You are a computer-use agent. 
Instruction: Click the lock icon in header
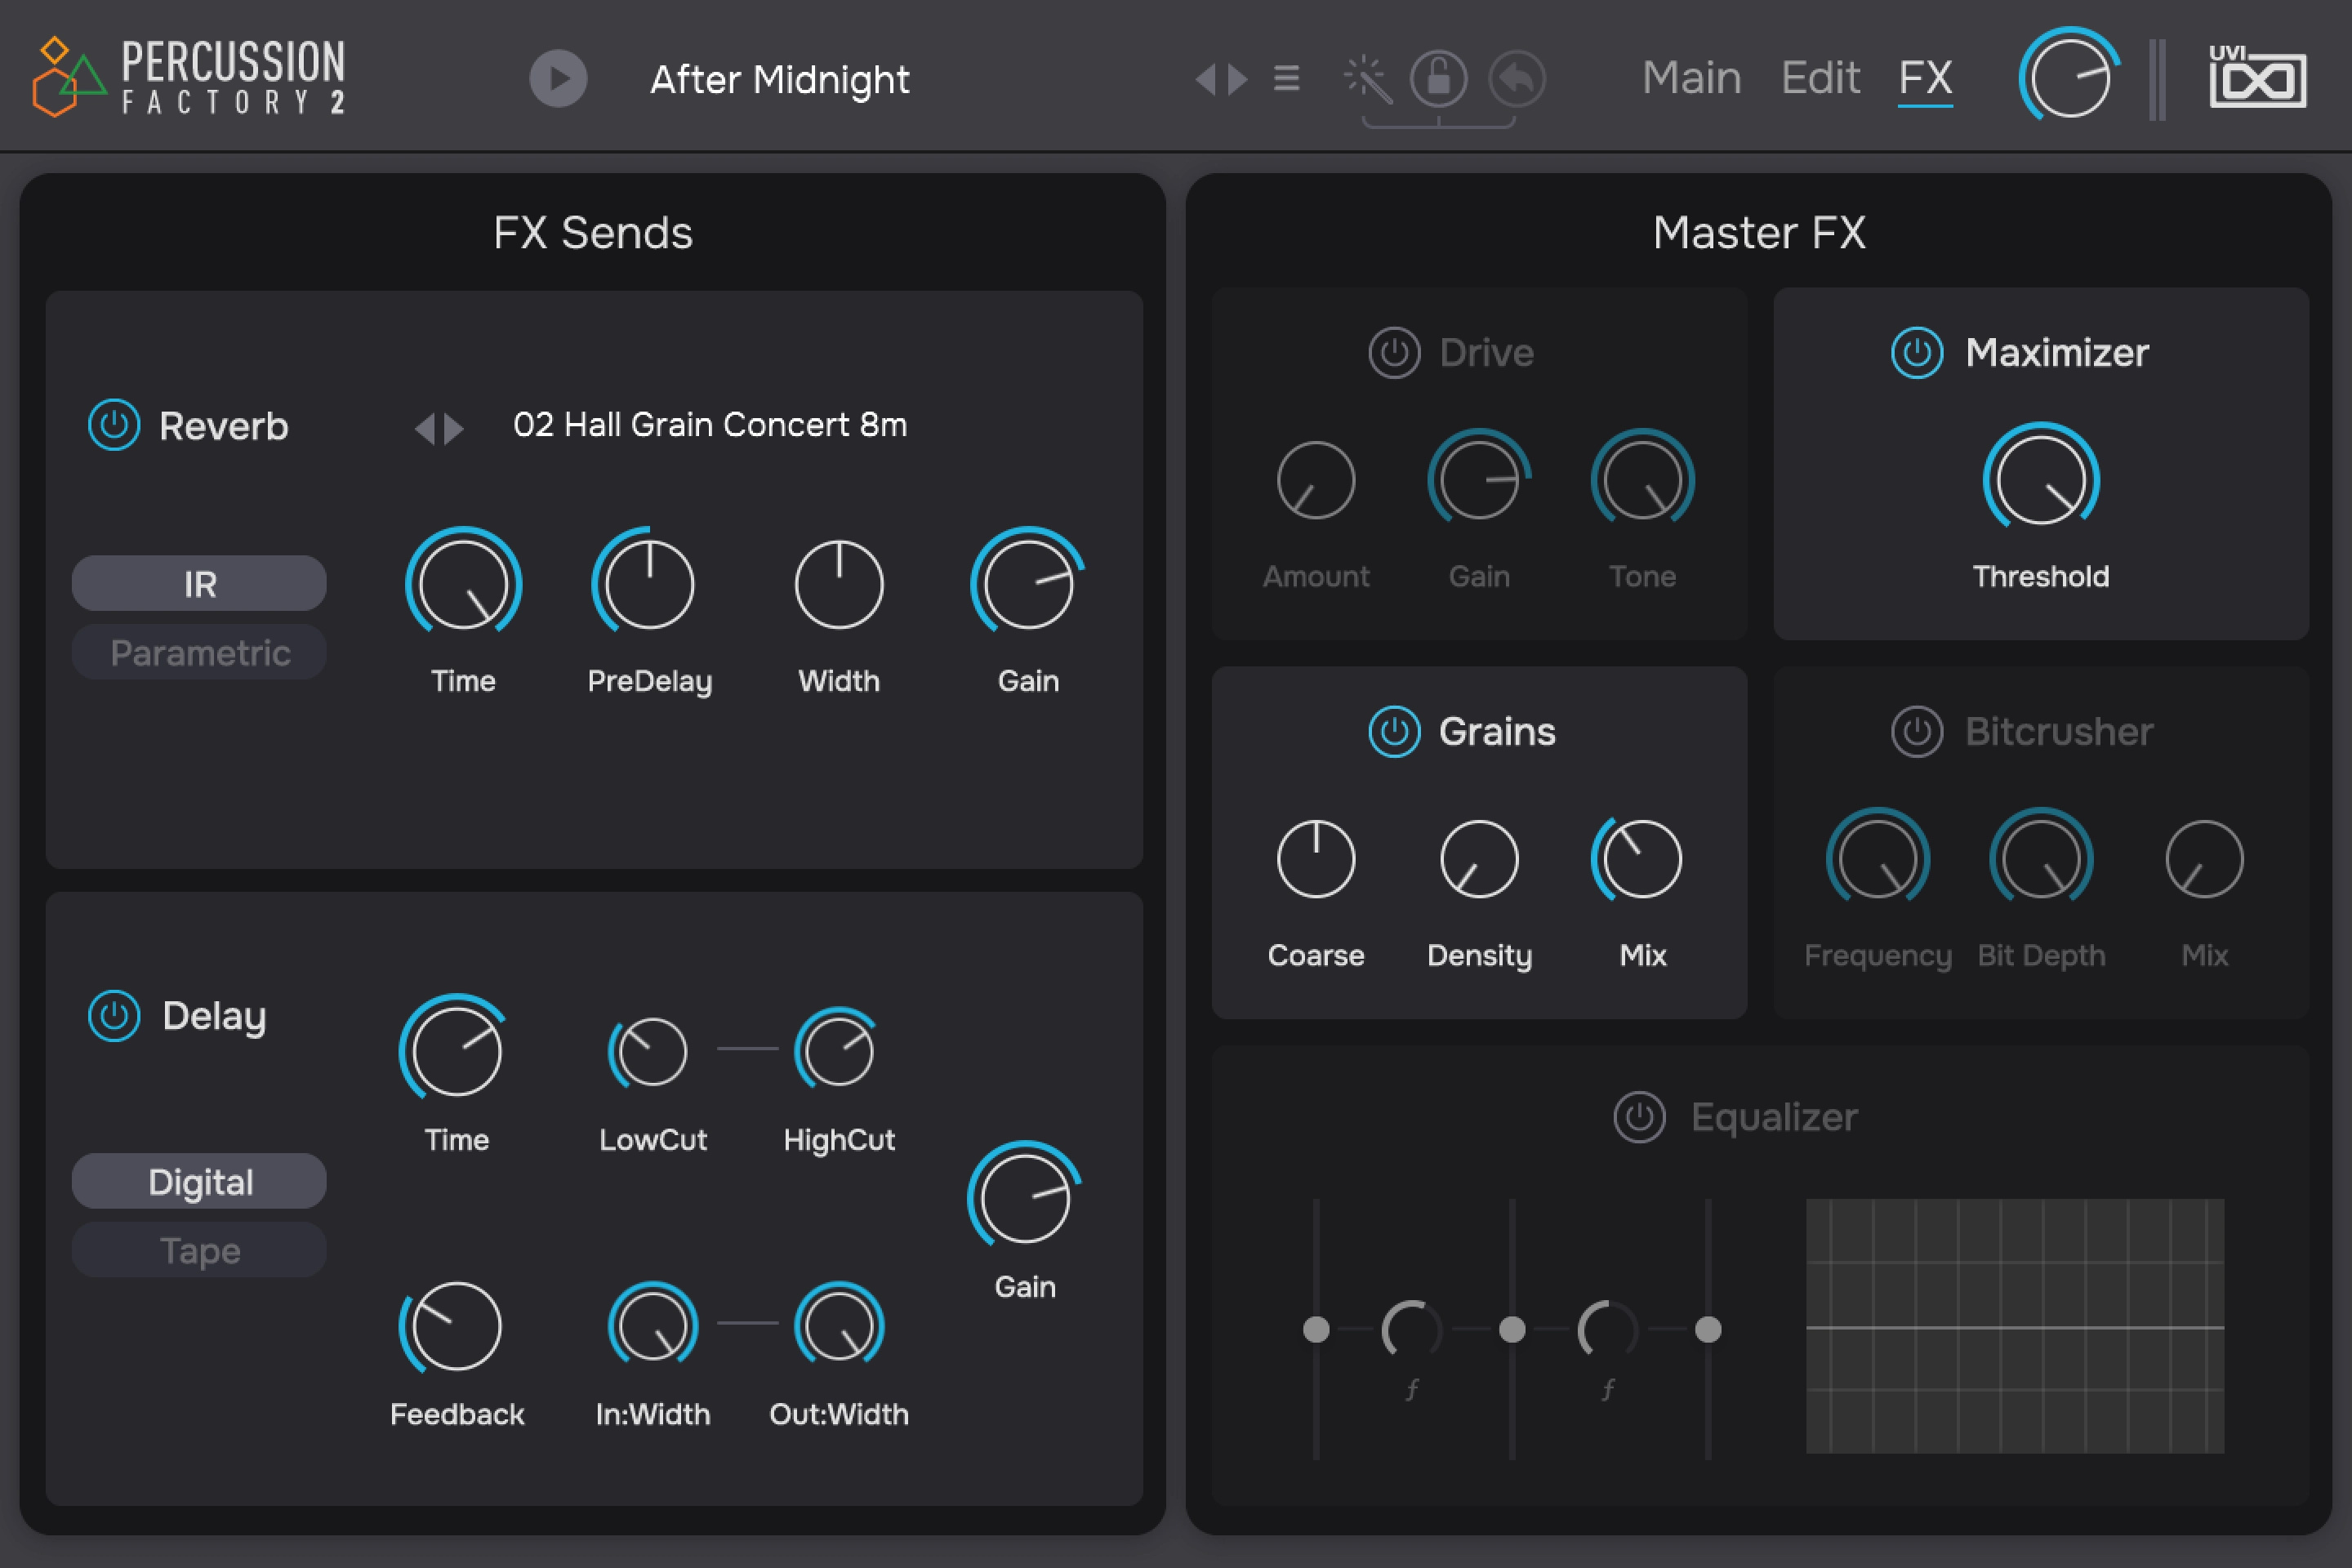(x=1439, y=78)
